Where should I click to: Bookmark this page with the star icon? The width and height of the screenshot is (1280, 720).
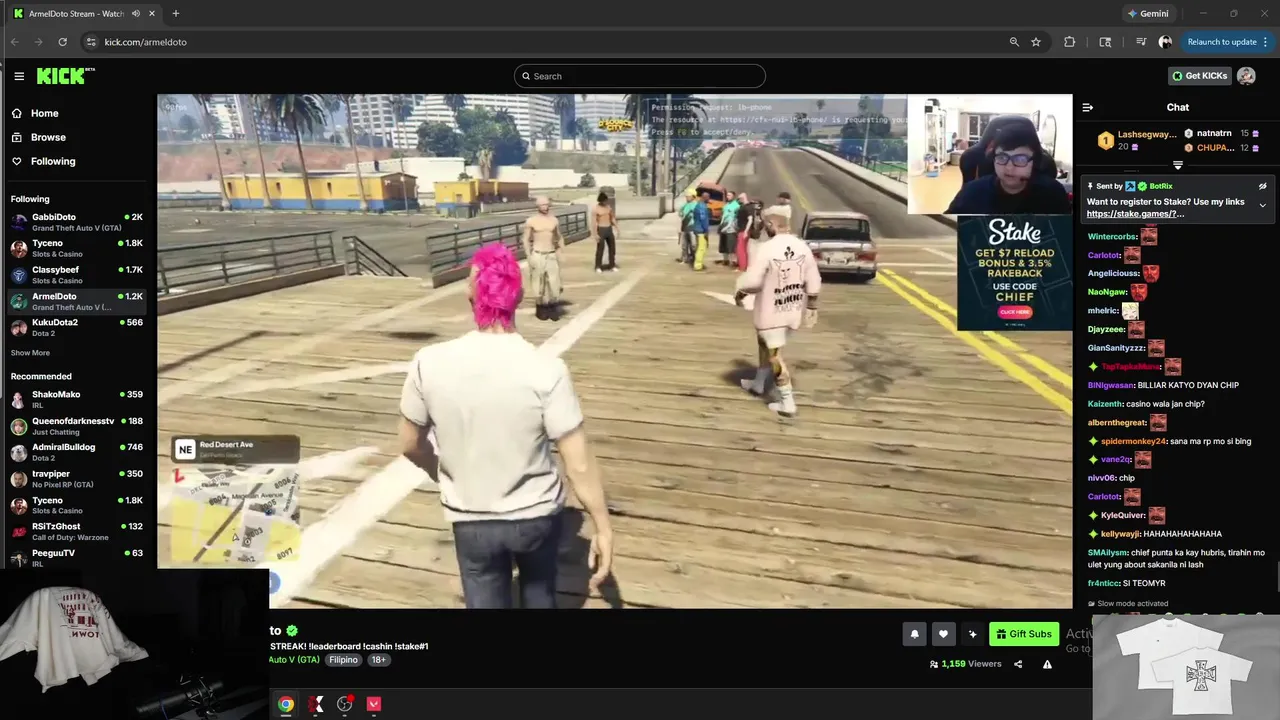(1036, 42)
